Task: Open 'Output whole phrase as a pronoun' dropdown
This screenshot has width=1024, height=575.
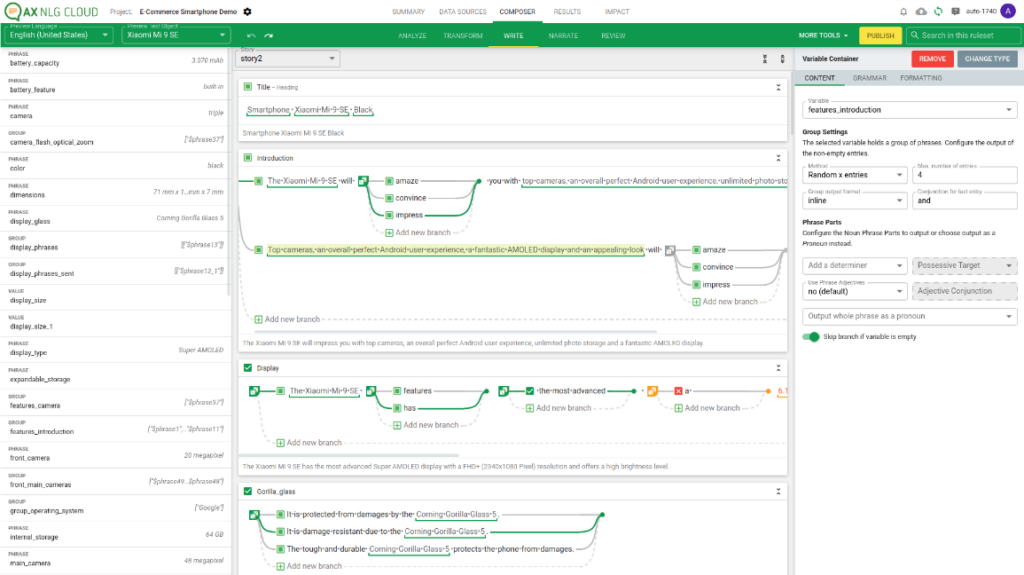Action: pos(909,316)
